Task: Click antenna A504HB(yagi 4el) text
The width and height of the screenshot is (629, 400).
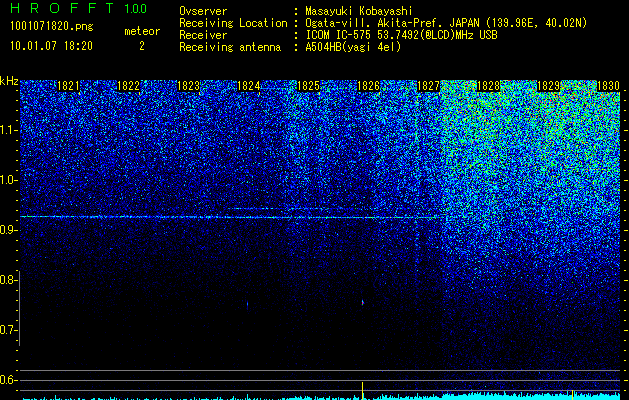Action: pyautogui.click(x=353, y=47)
